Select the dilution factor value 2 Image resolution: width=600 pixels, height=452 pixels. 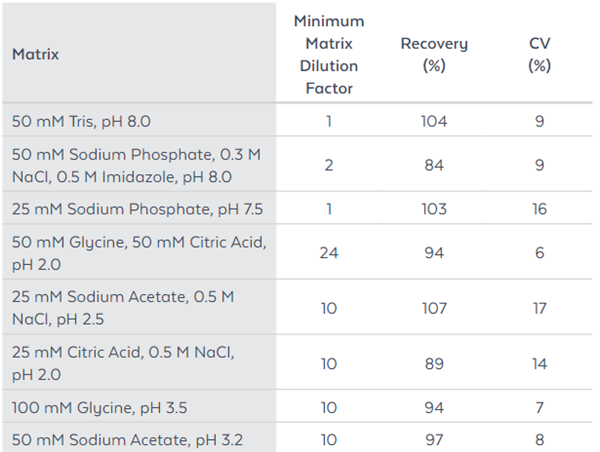pos(329,165)
